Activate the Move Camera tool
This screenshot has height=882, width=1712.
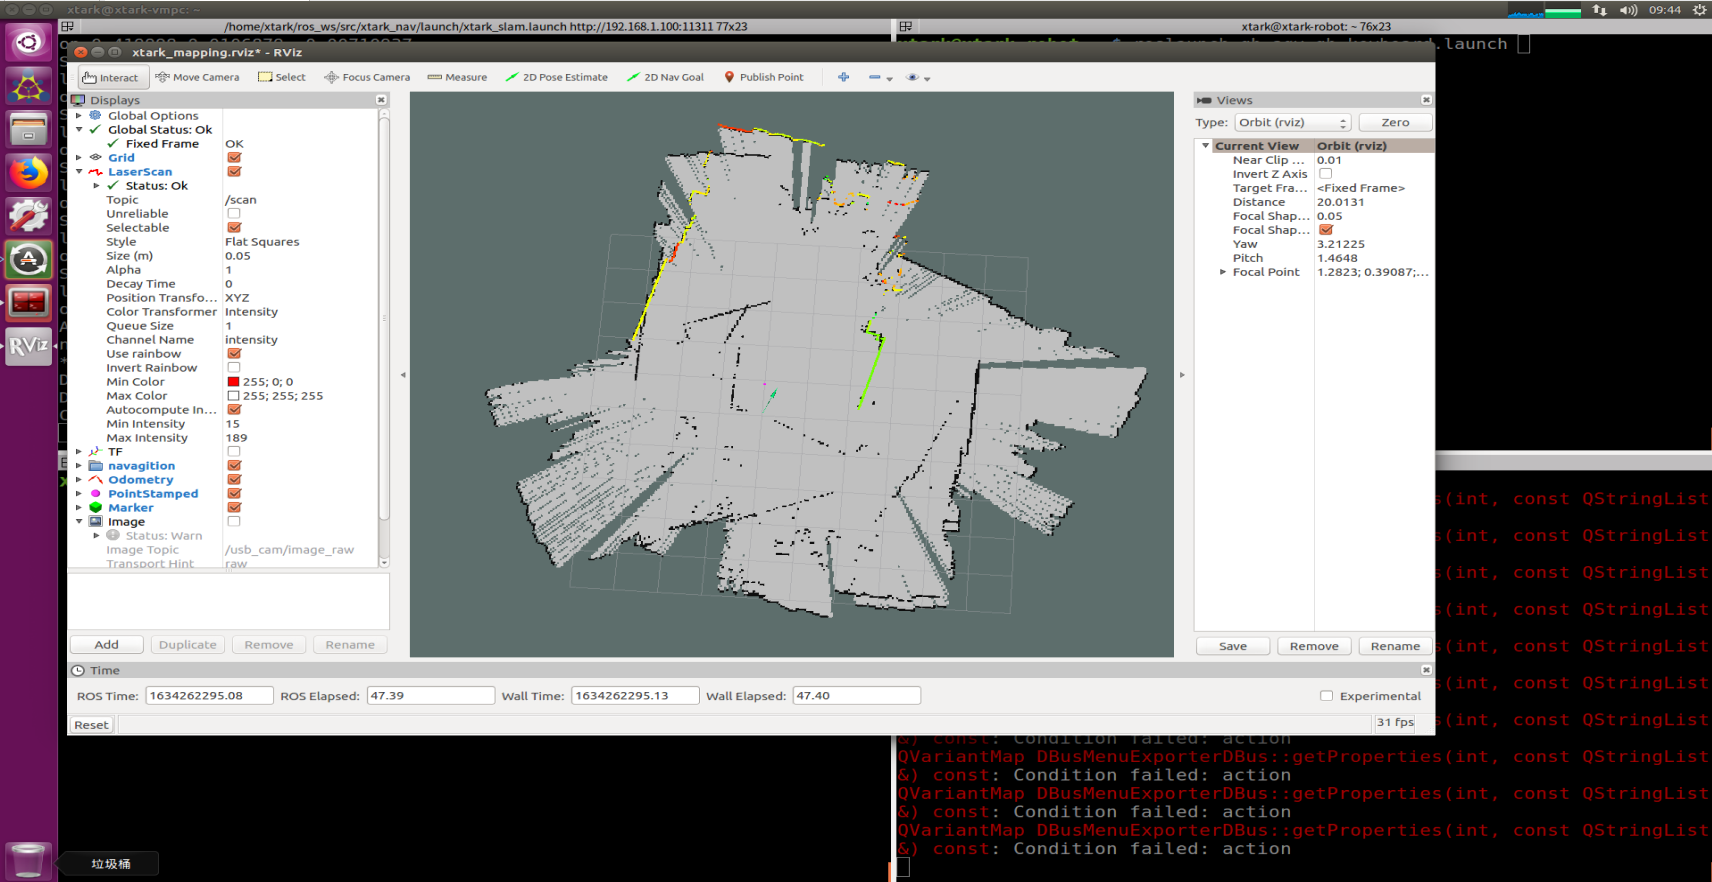198,77
